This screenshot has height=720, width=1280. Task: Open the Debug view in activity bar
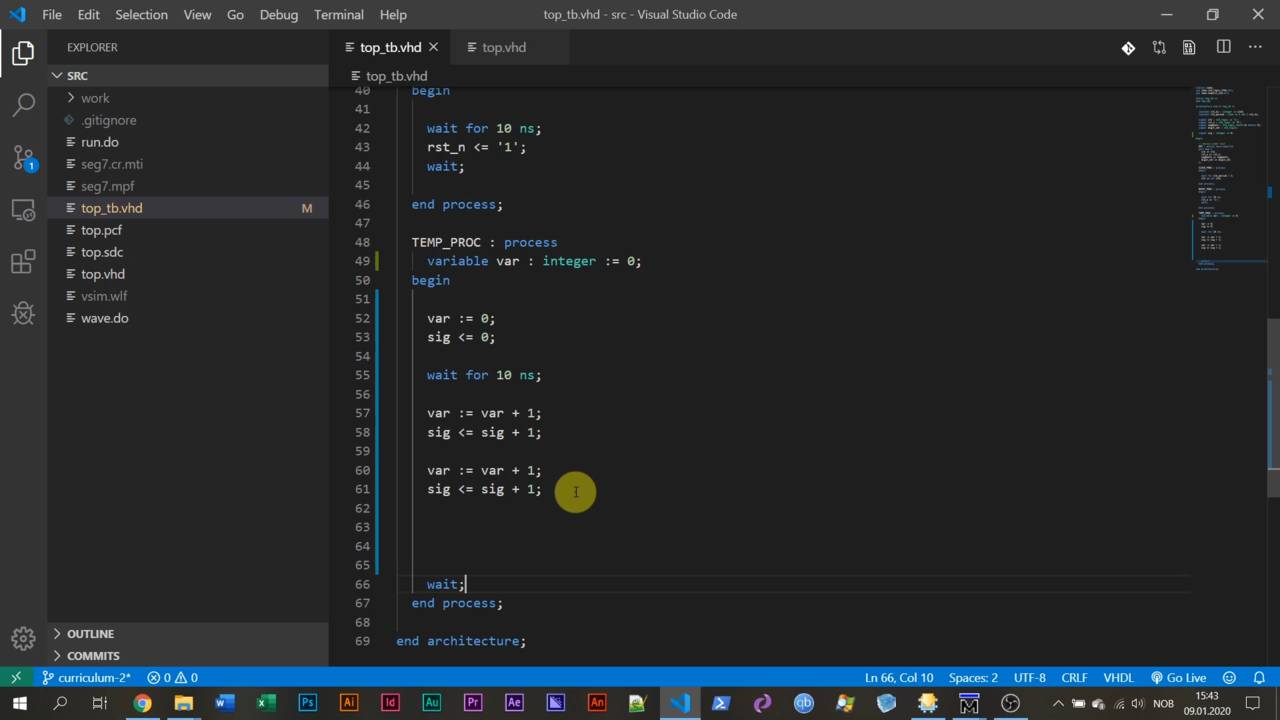(23, 314)
